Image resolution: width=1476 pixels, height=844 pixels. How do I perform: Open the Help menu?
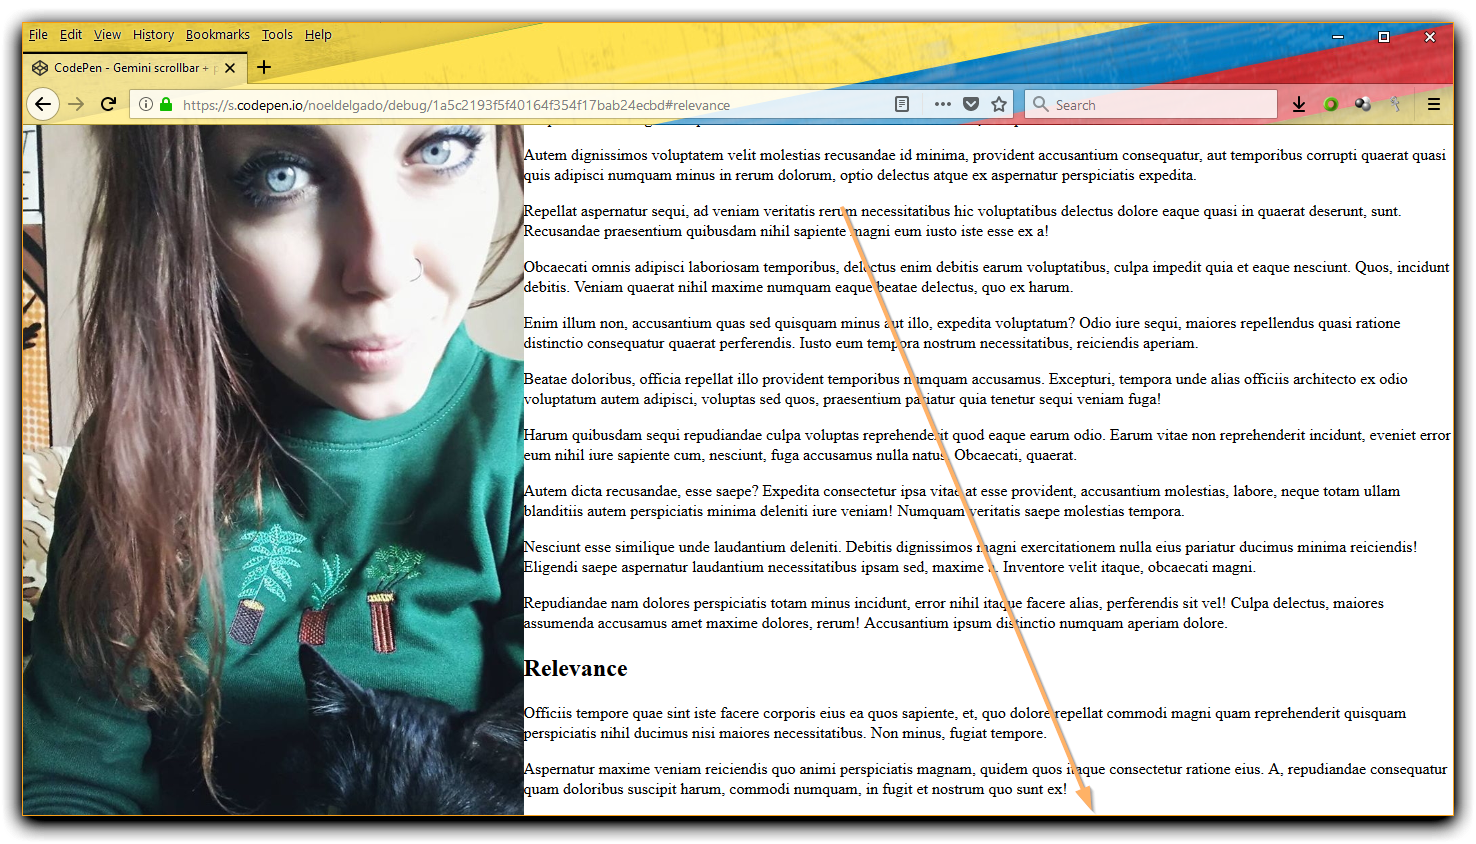318,34
